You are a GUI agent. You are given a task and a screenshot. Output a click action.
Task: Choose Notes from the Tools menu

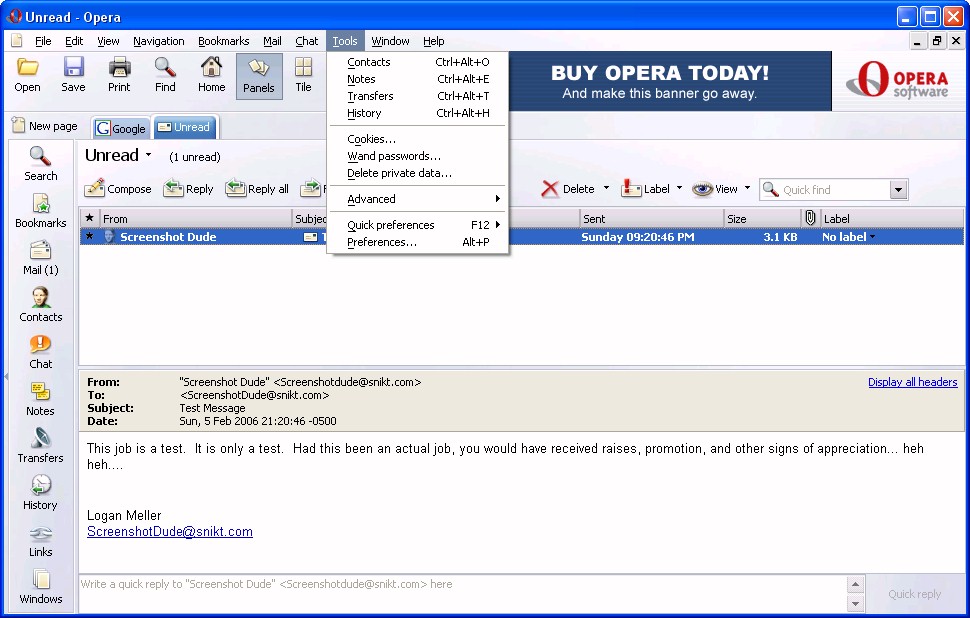coord(418,79)
